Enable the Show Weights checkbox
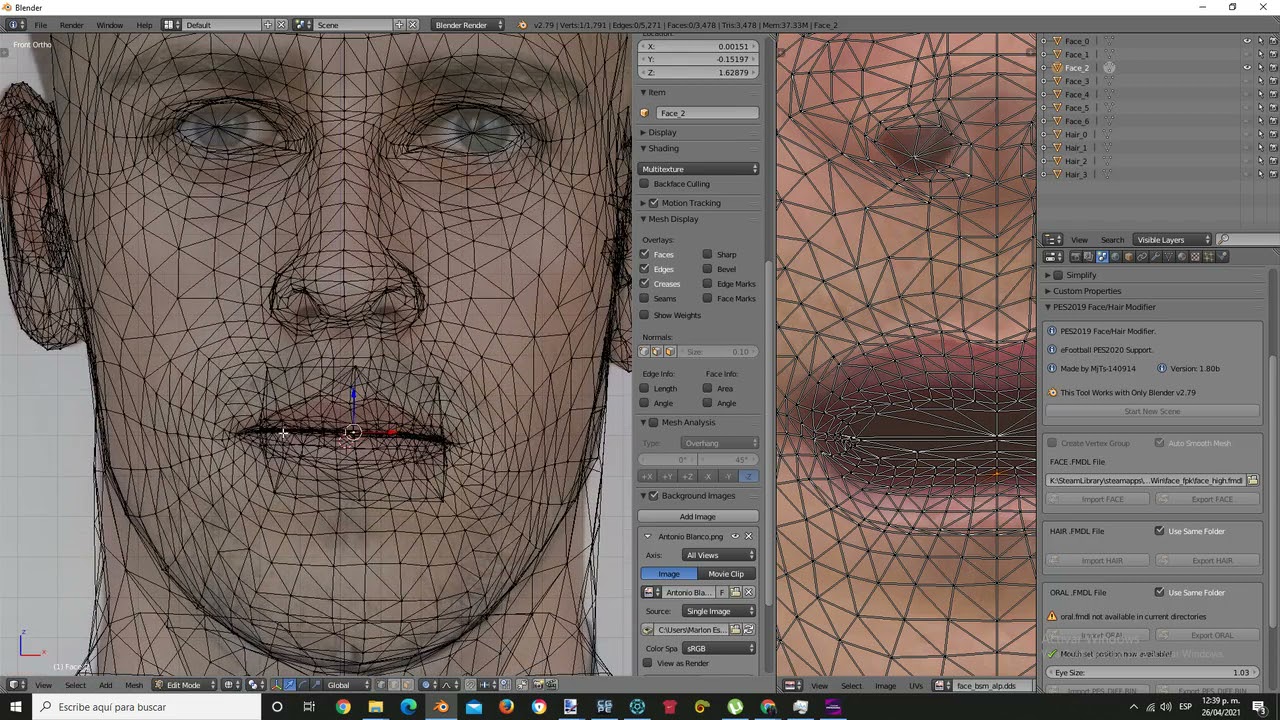The image size is (1280, 720). [645, 315]
